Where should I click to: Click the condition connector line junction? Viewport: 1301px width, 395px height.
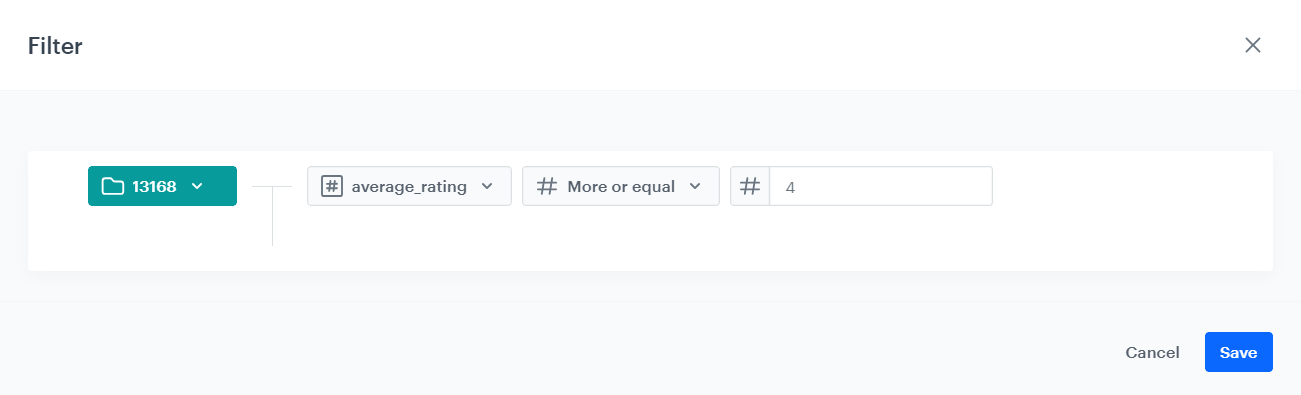tap(272, 186)
